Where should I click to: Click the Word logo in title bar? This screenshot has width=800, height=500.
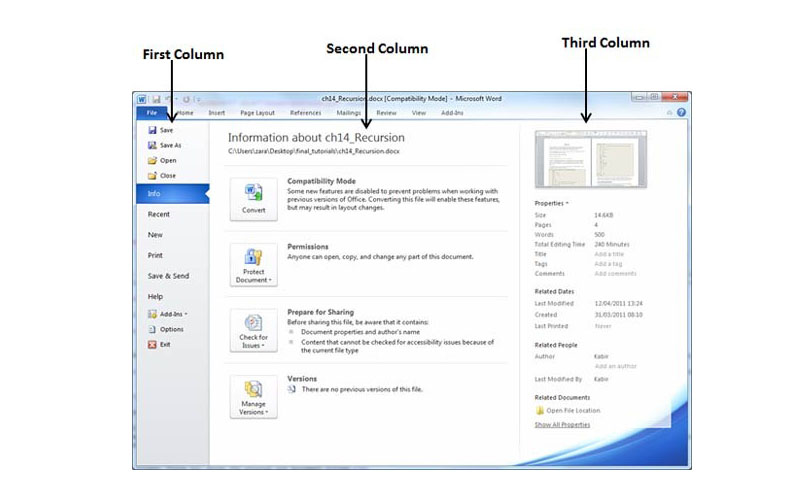pos(142,99)
